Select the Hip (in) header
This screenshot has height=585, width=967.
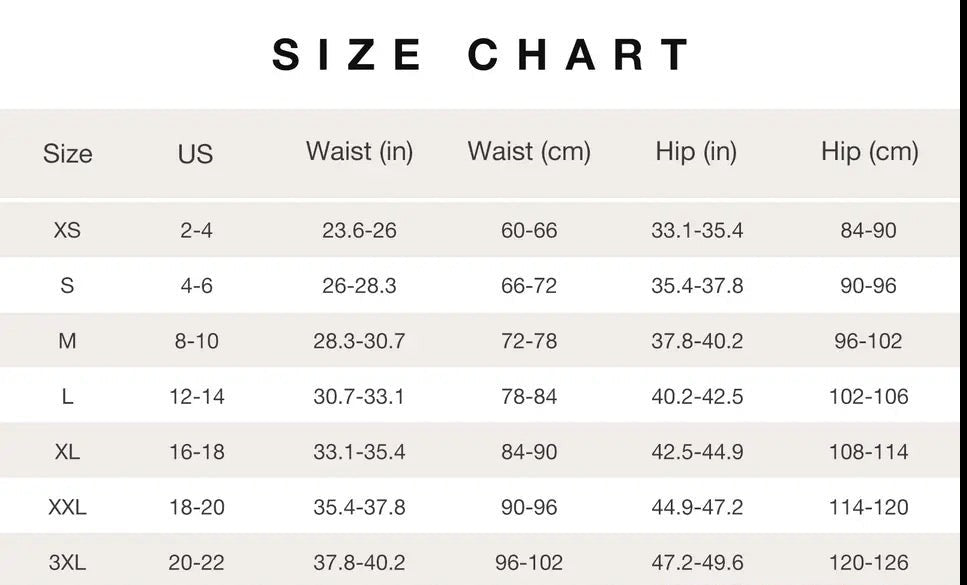pyautogui.click(x=696, y=152)
